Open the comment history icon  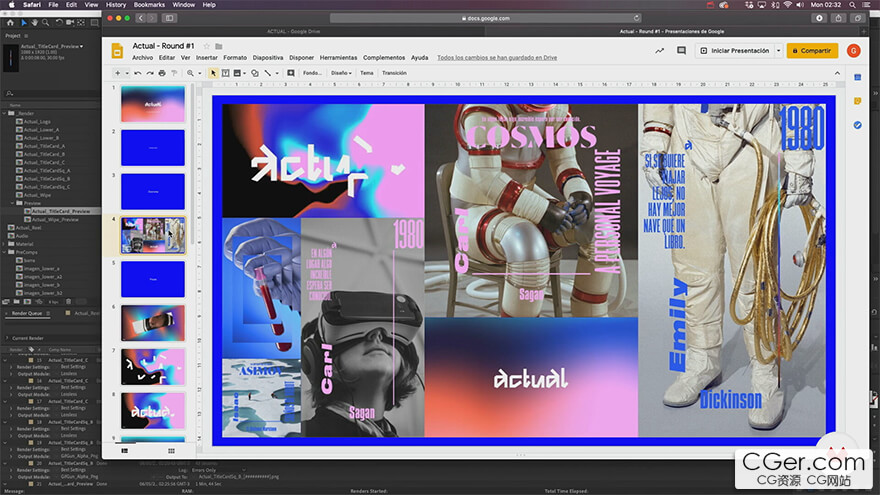(x=681, y=51)
